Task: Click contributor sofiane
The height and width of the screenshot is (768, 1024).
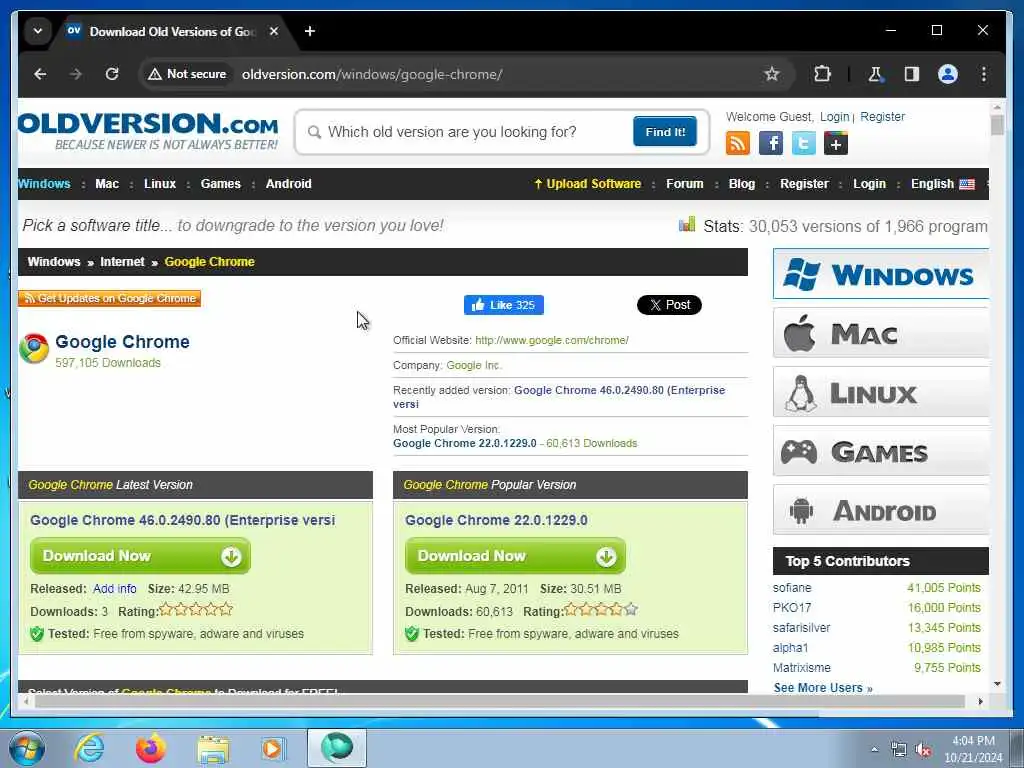Action: point(792,588)
